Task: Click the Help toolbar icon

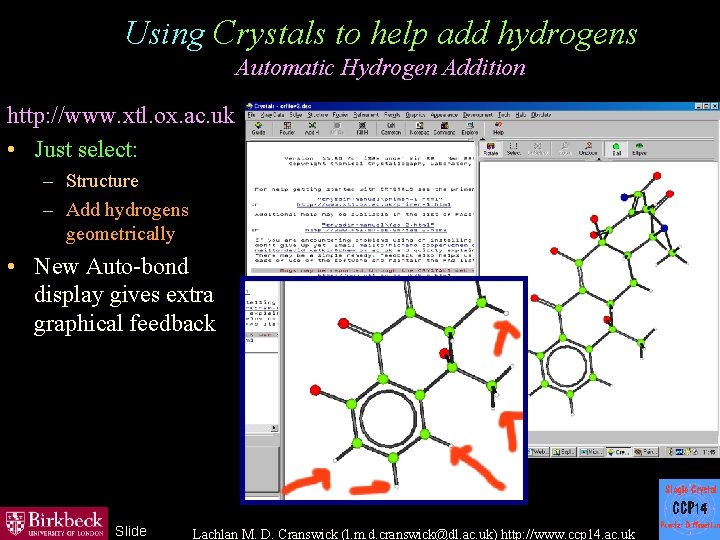Action: [x=498, y=128]
